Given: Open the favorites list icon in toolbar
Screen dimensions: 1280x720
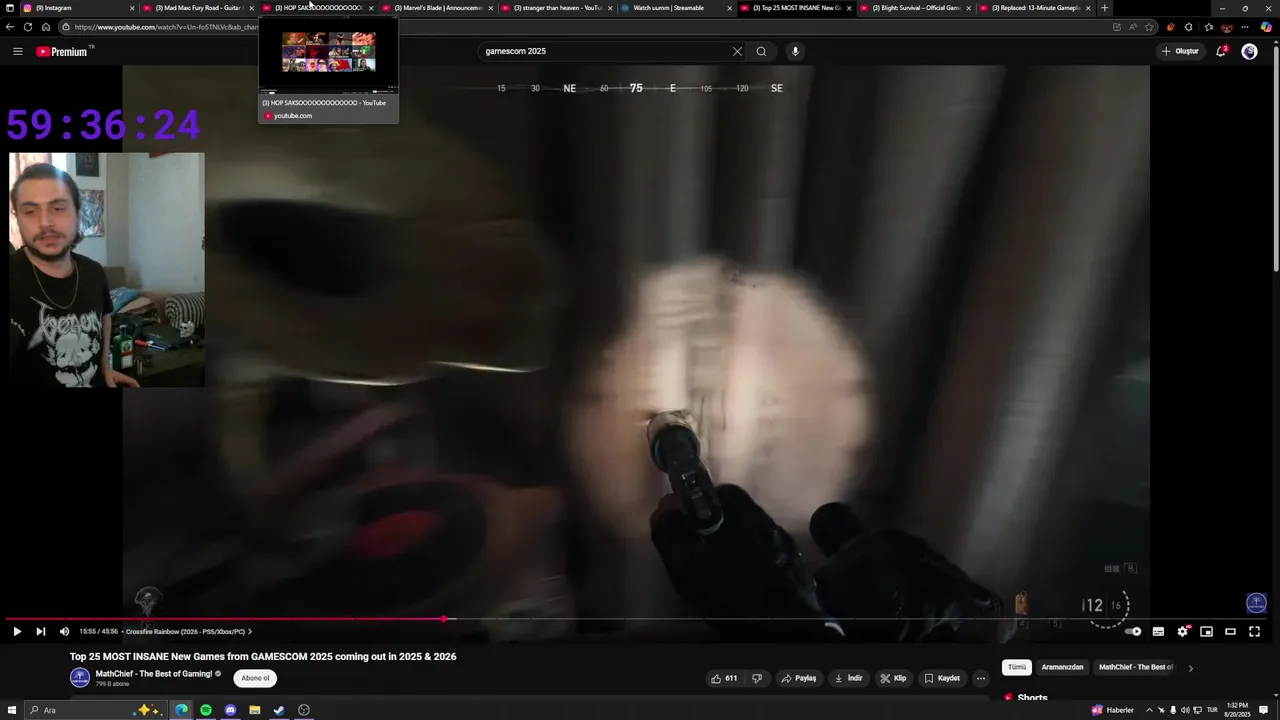Looking at the screenshot, I should [x=1207, y=27].
